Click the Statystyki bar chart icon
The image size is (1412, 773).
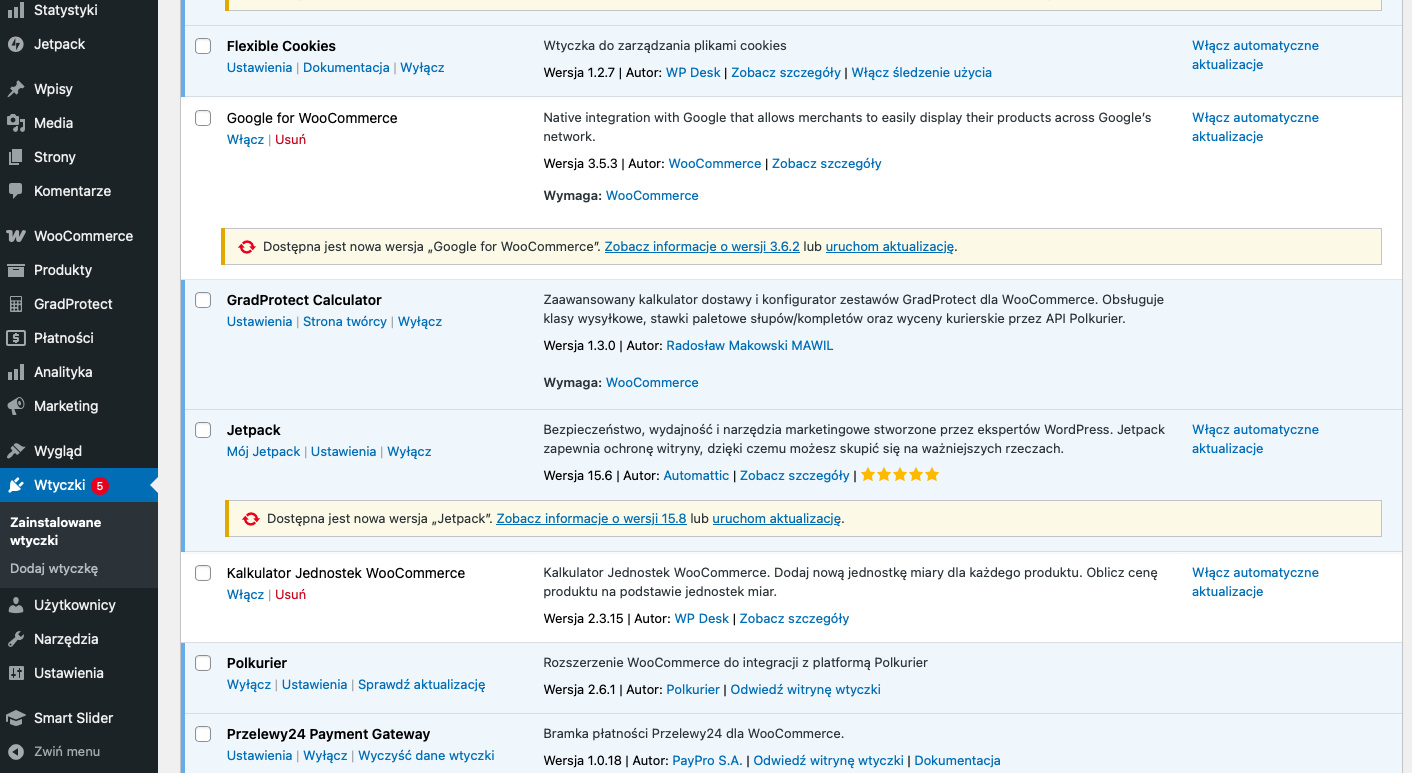click(x=16, y=10)
